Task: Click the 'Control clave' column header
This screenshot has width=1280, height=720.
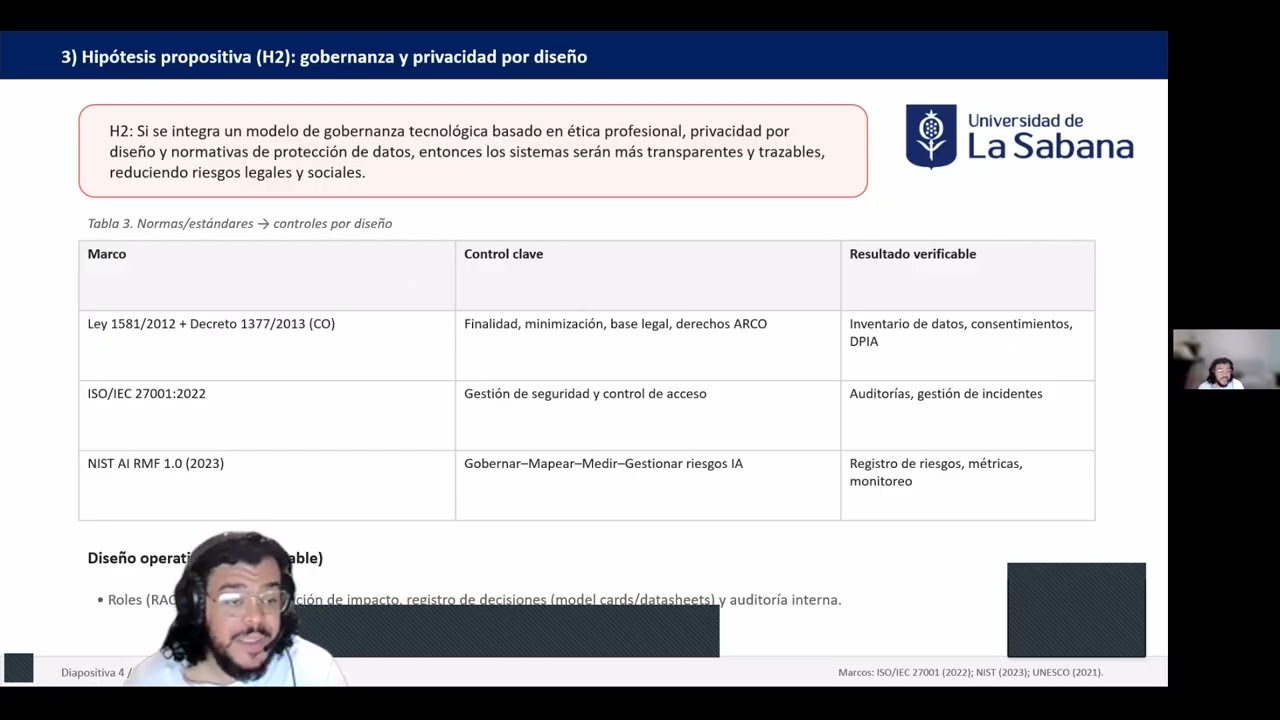Action: [x=648, y=276]
